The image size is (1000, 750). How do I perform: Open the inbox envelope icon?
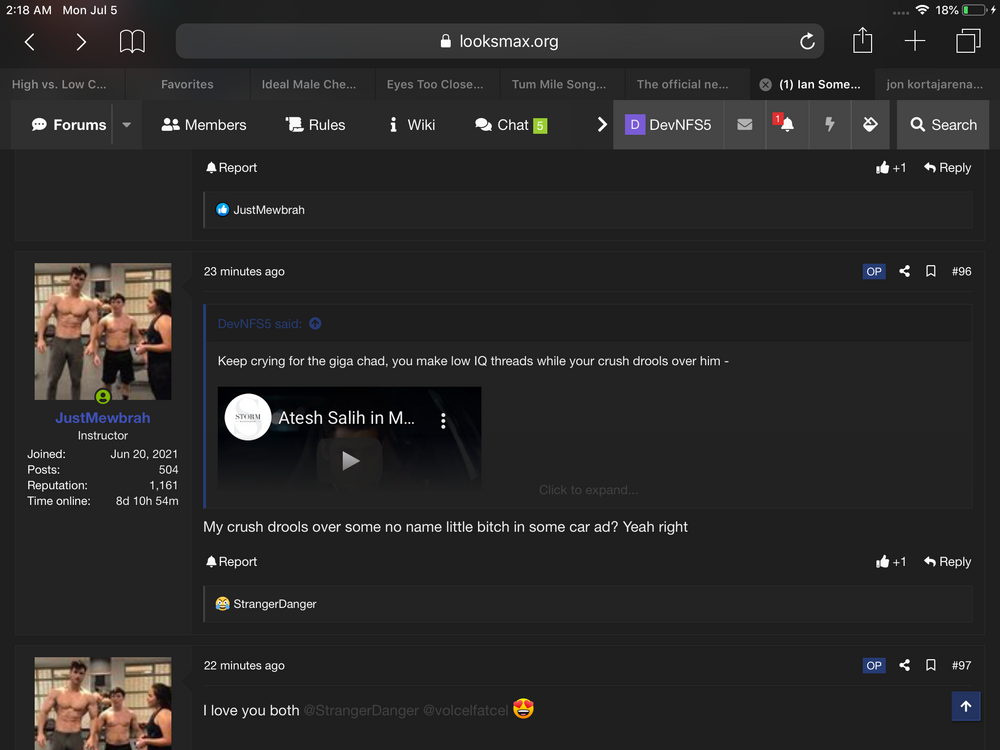pos(744,125)
